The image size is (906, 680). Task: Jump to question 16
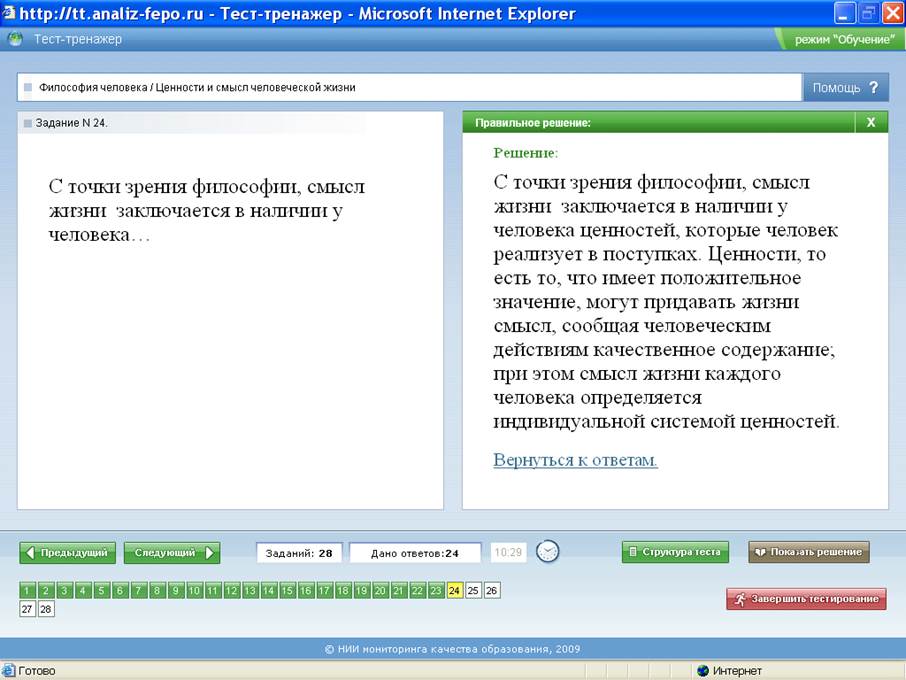pos(306,590)
